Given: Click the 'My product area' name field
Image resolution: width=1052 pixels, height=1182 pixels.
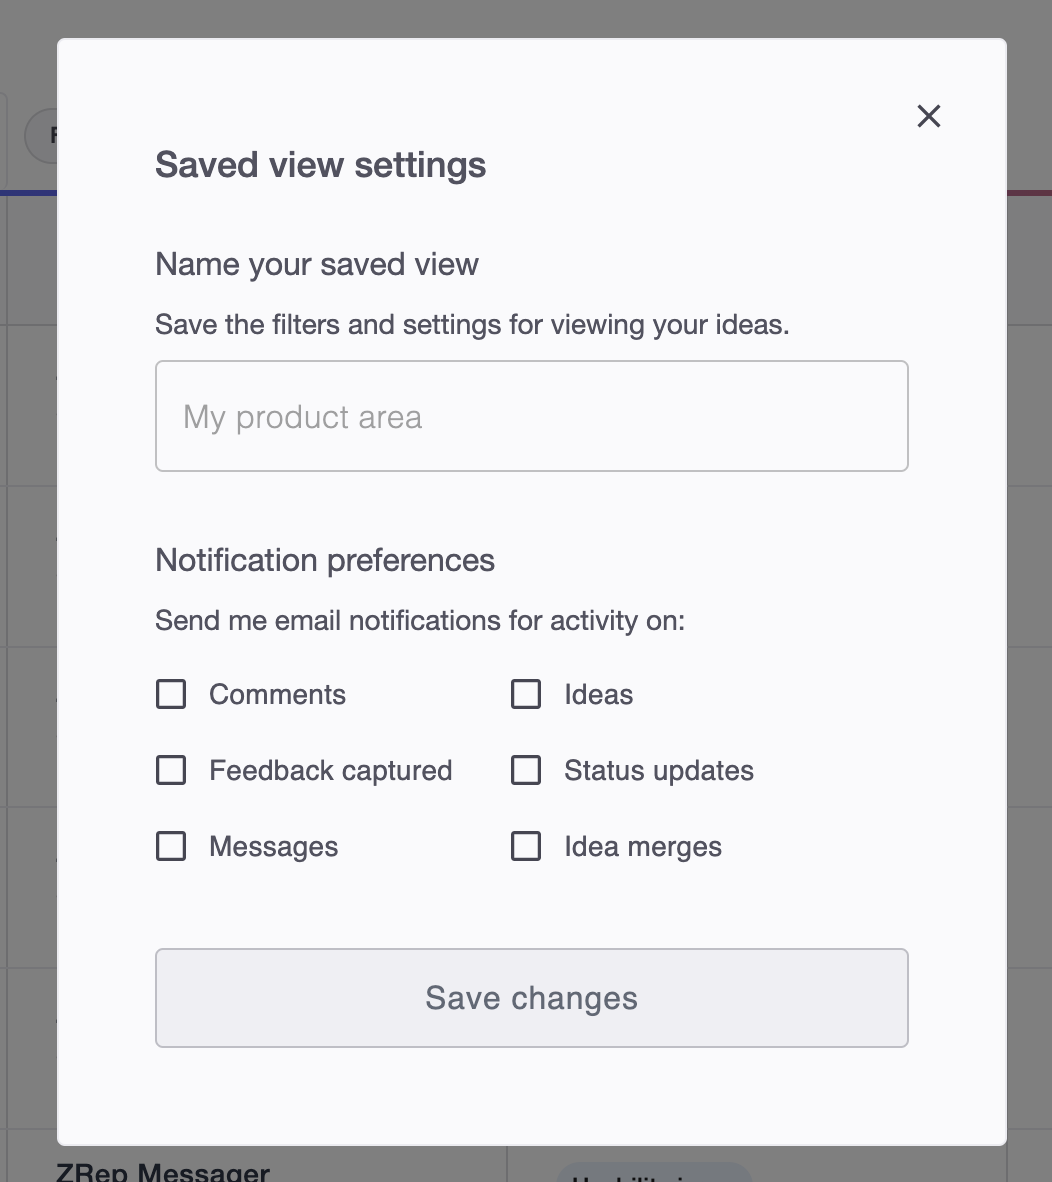Looking at the screenshot, I should click(531, 416).
